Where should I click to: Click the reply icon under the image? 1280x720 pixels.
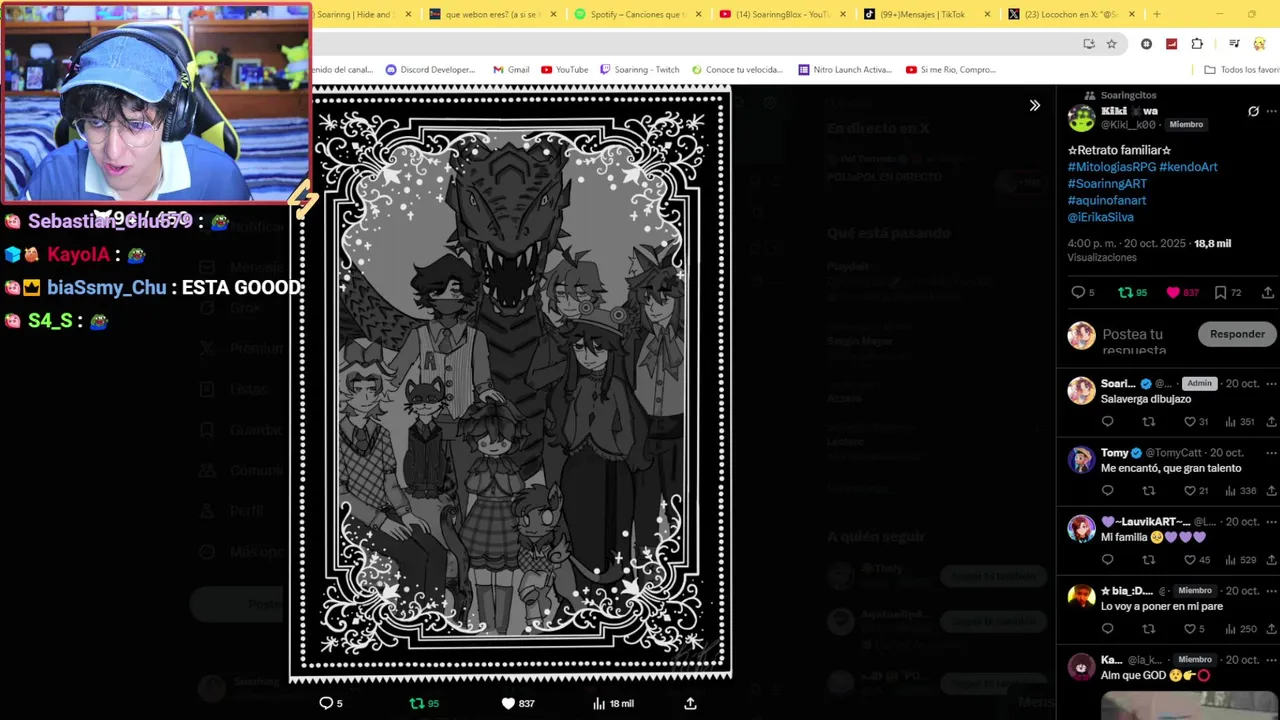[x=326, y=703]
